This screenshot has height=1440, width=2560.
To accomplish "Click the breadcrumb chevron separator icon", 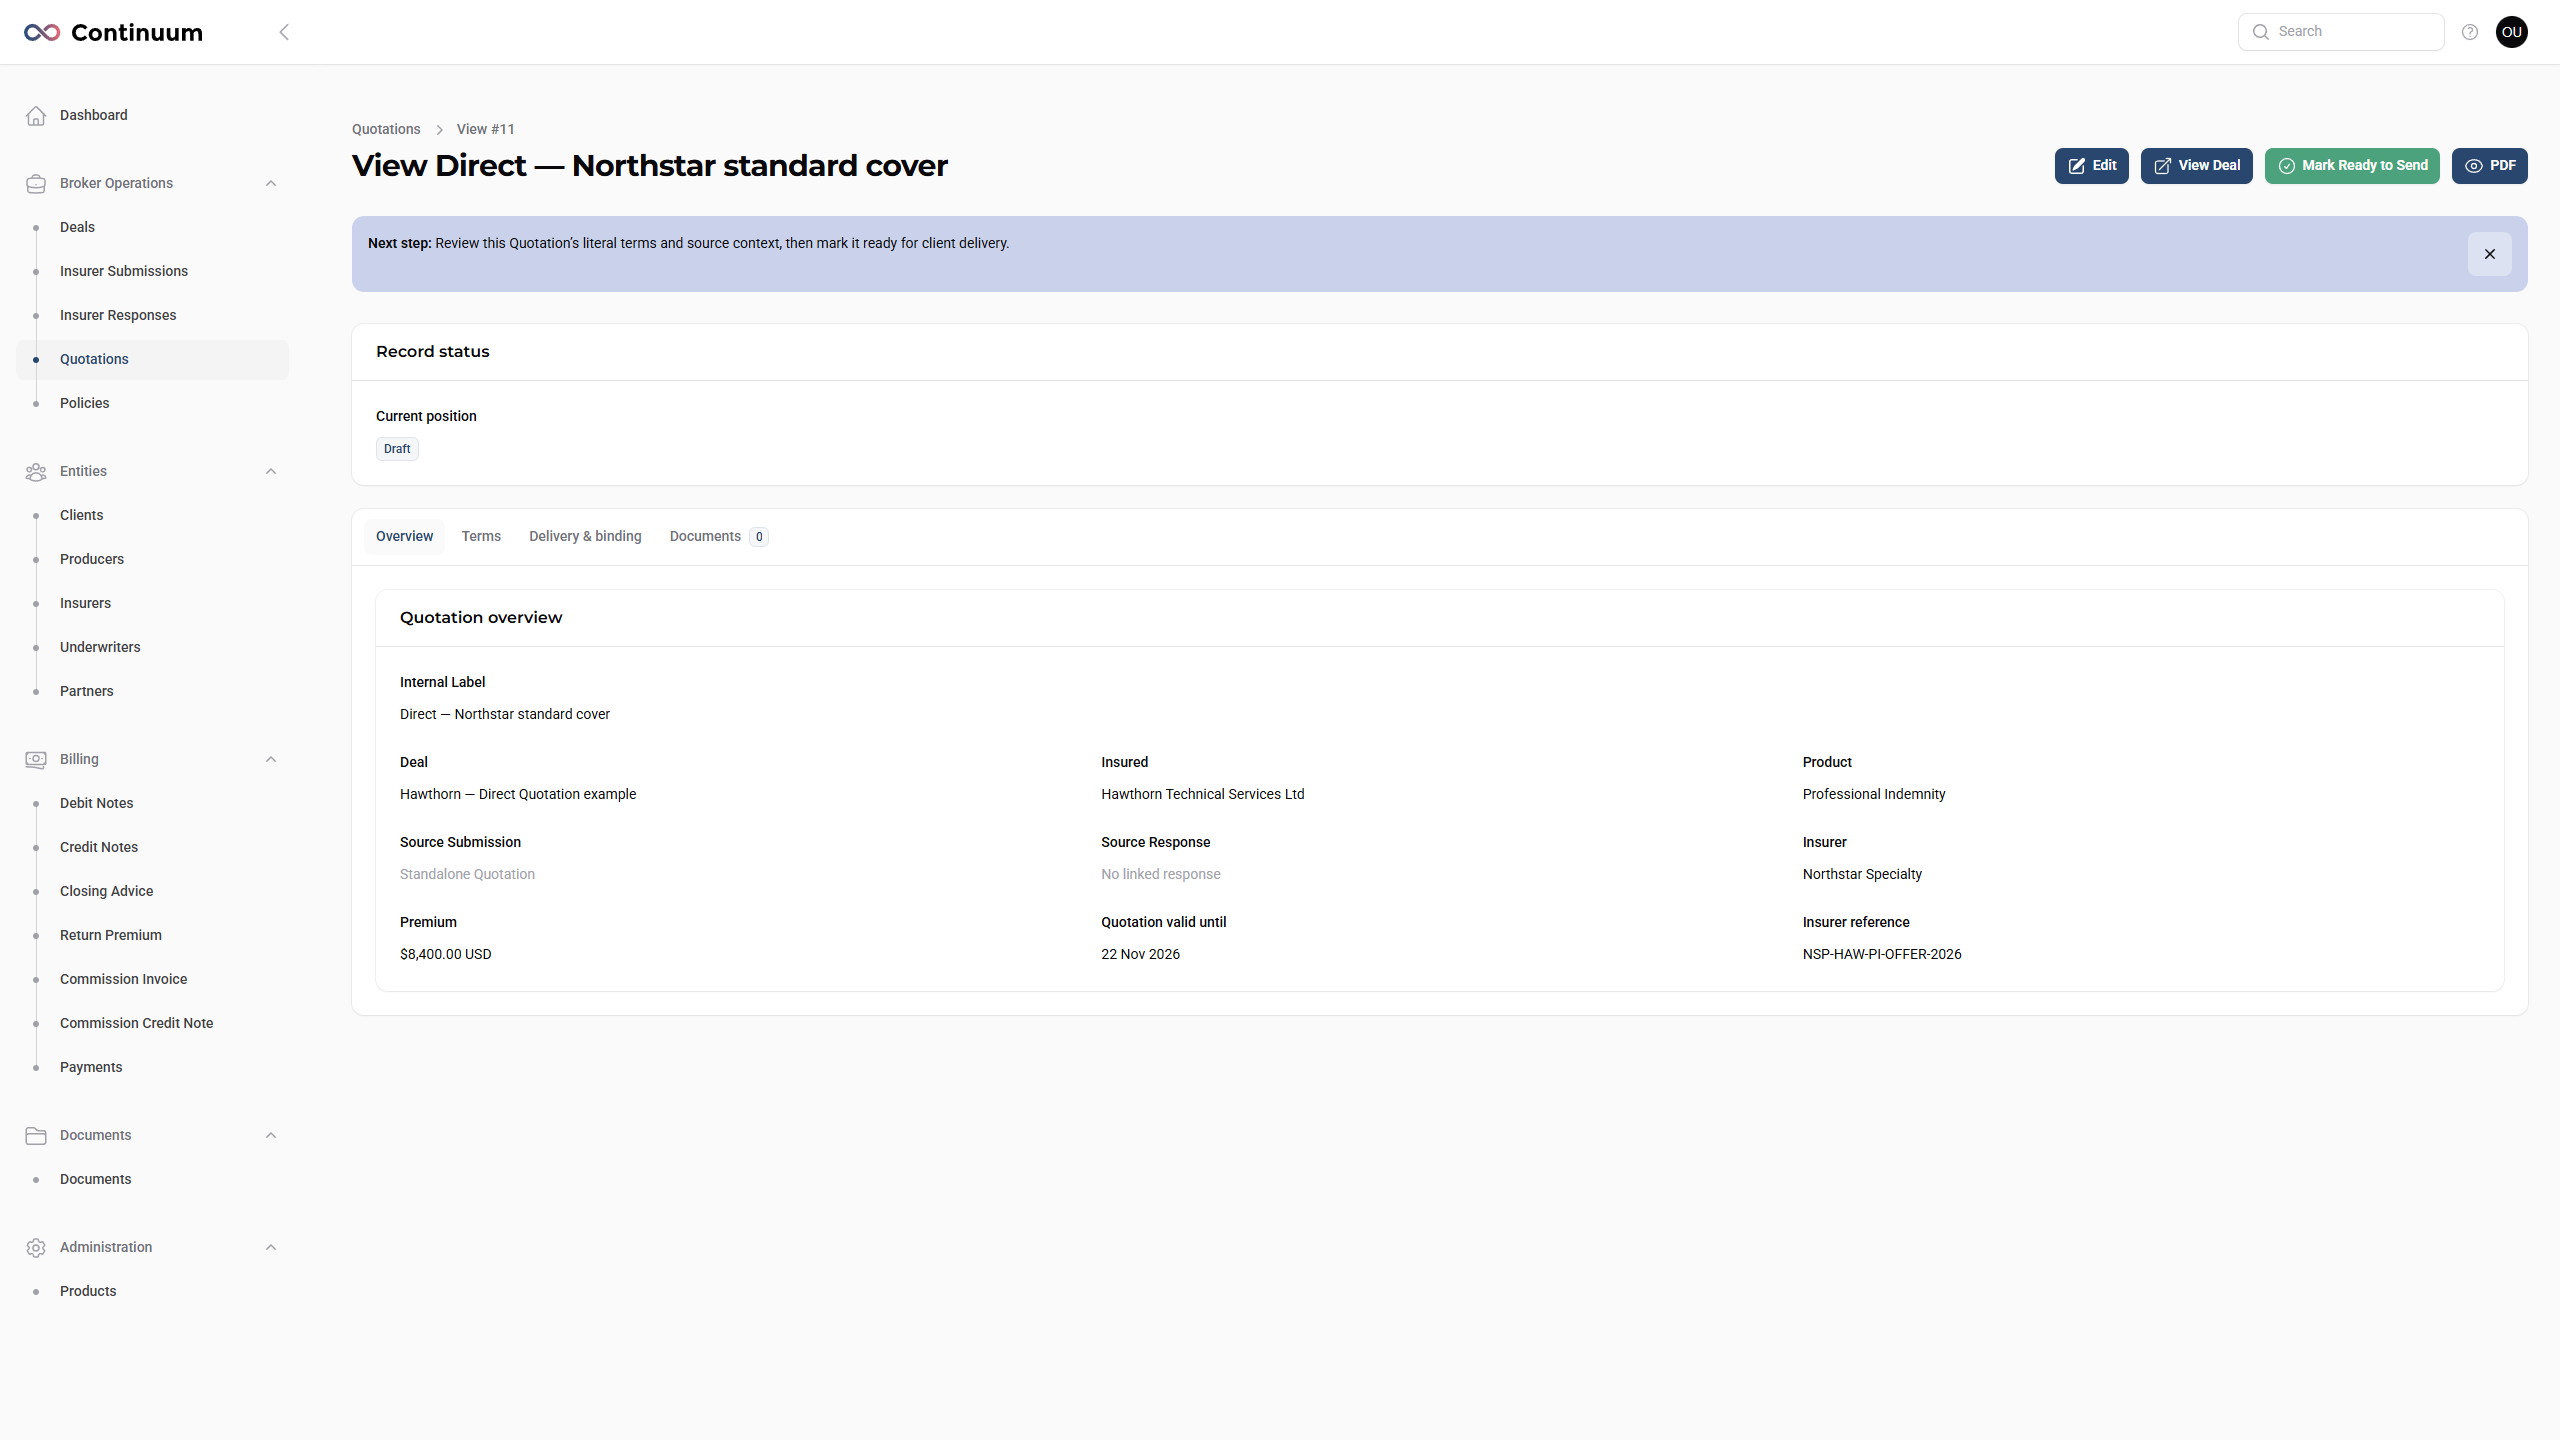I will [x=439, y=130].
